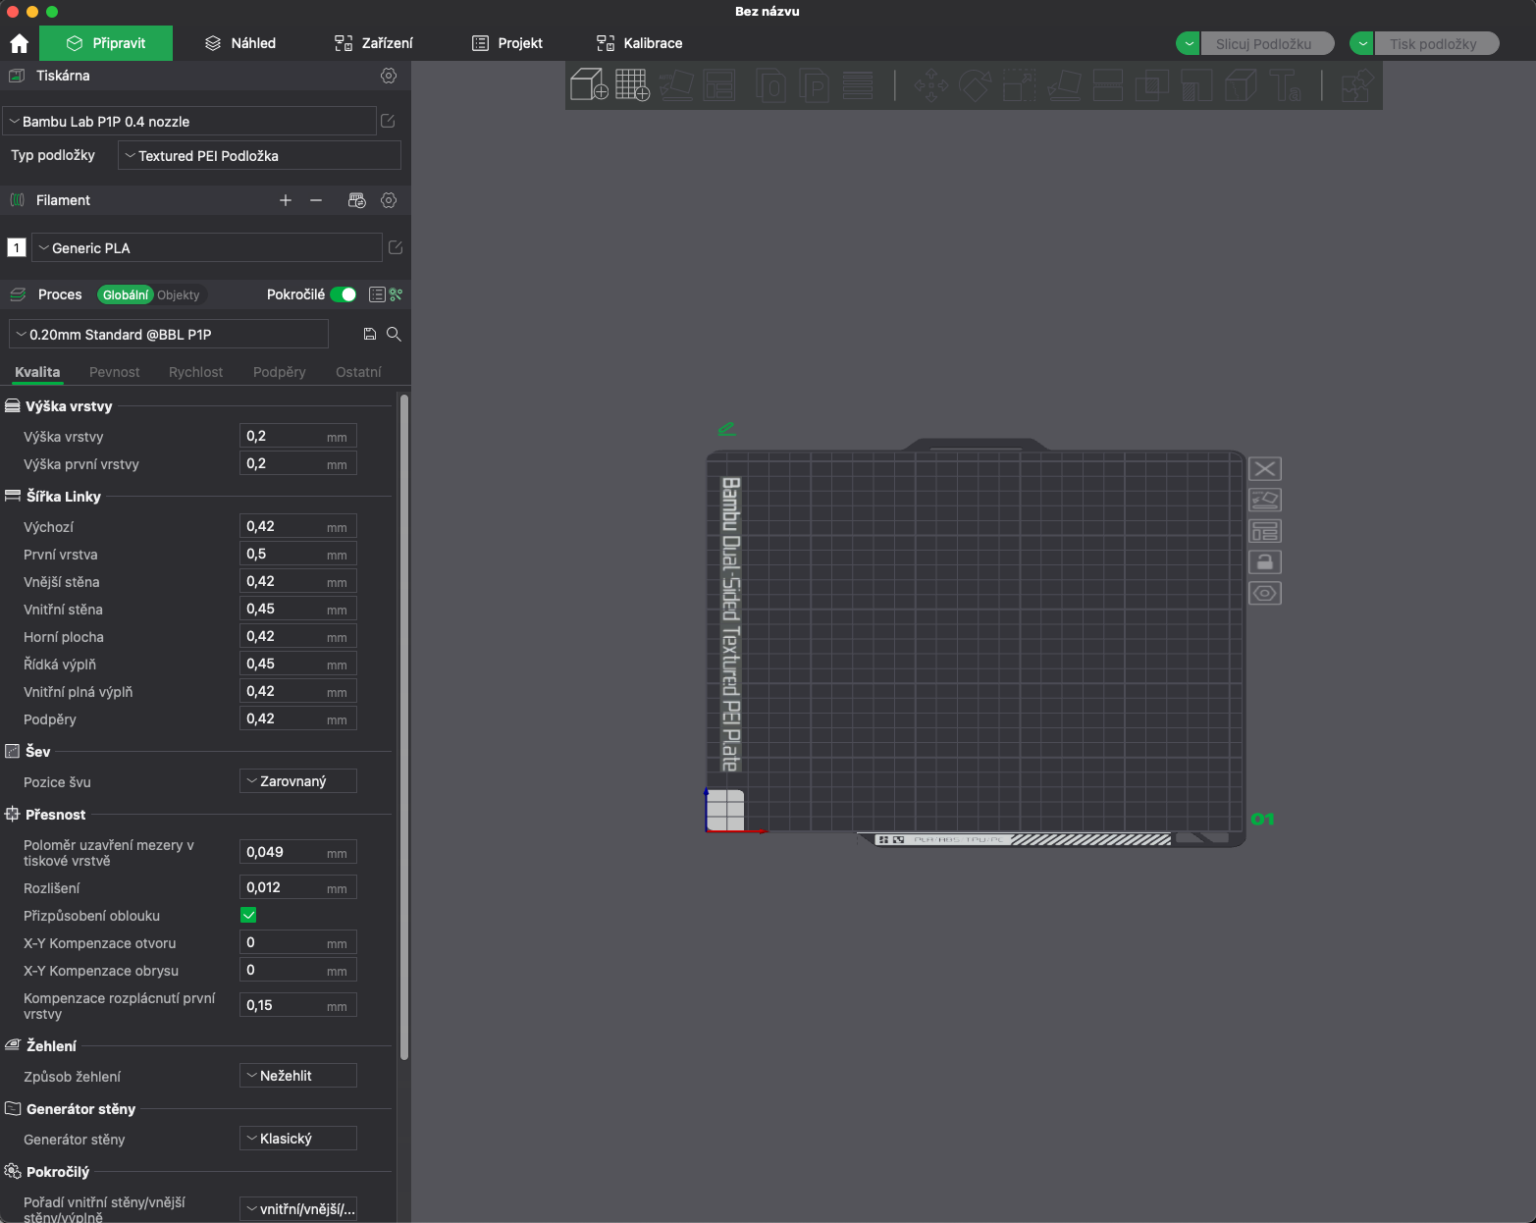Image resolution: width=1536 pixels, height=1223 pixels.
Task: Switch to the Pevnost settings tab
Action: point(114,372)
